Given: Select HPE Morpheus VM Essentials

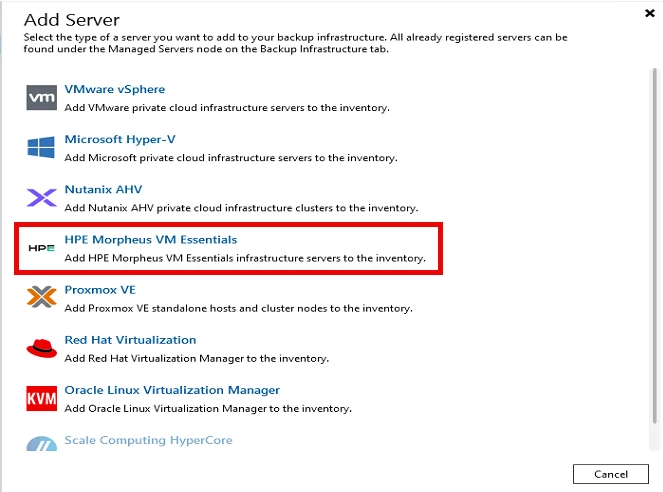Looking at the screenshot, I should [x=151, y=240].
